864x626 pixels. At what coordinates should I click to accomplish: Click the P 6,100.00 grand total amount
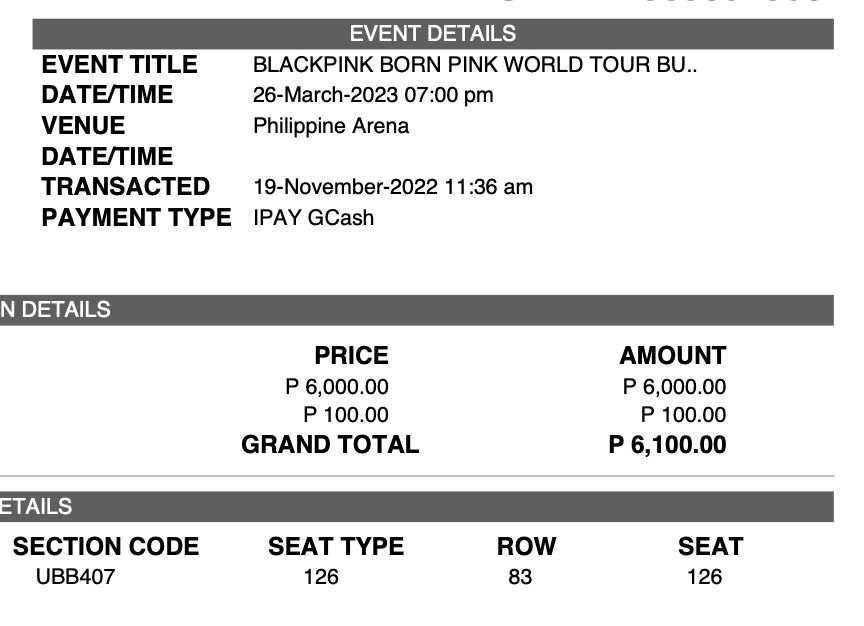[x=667, y=445]
